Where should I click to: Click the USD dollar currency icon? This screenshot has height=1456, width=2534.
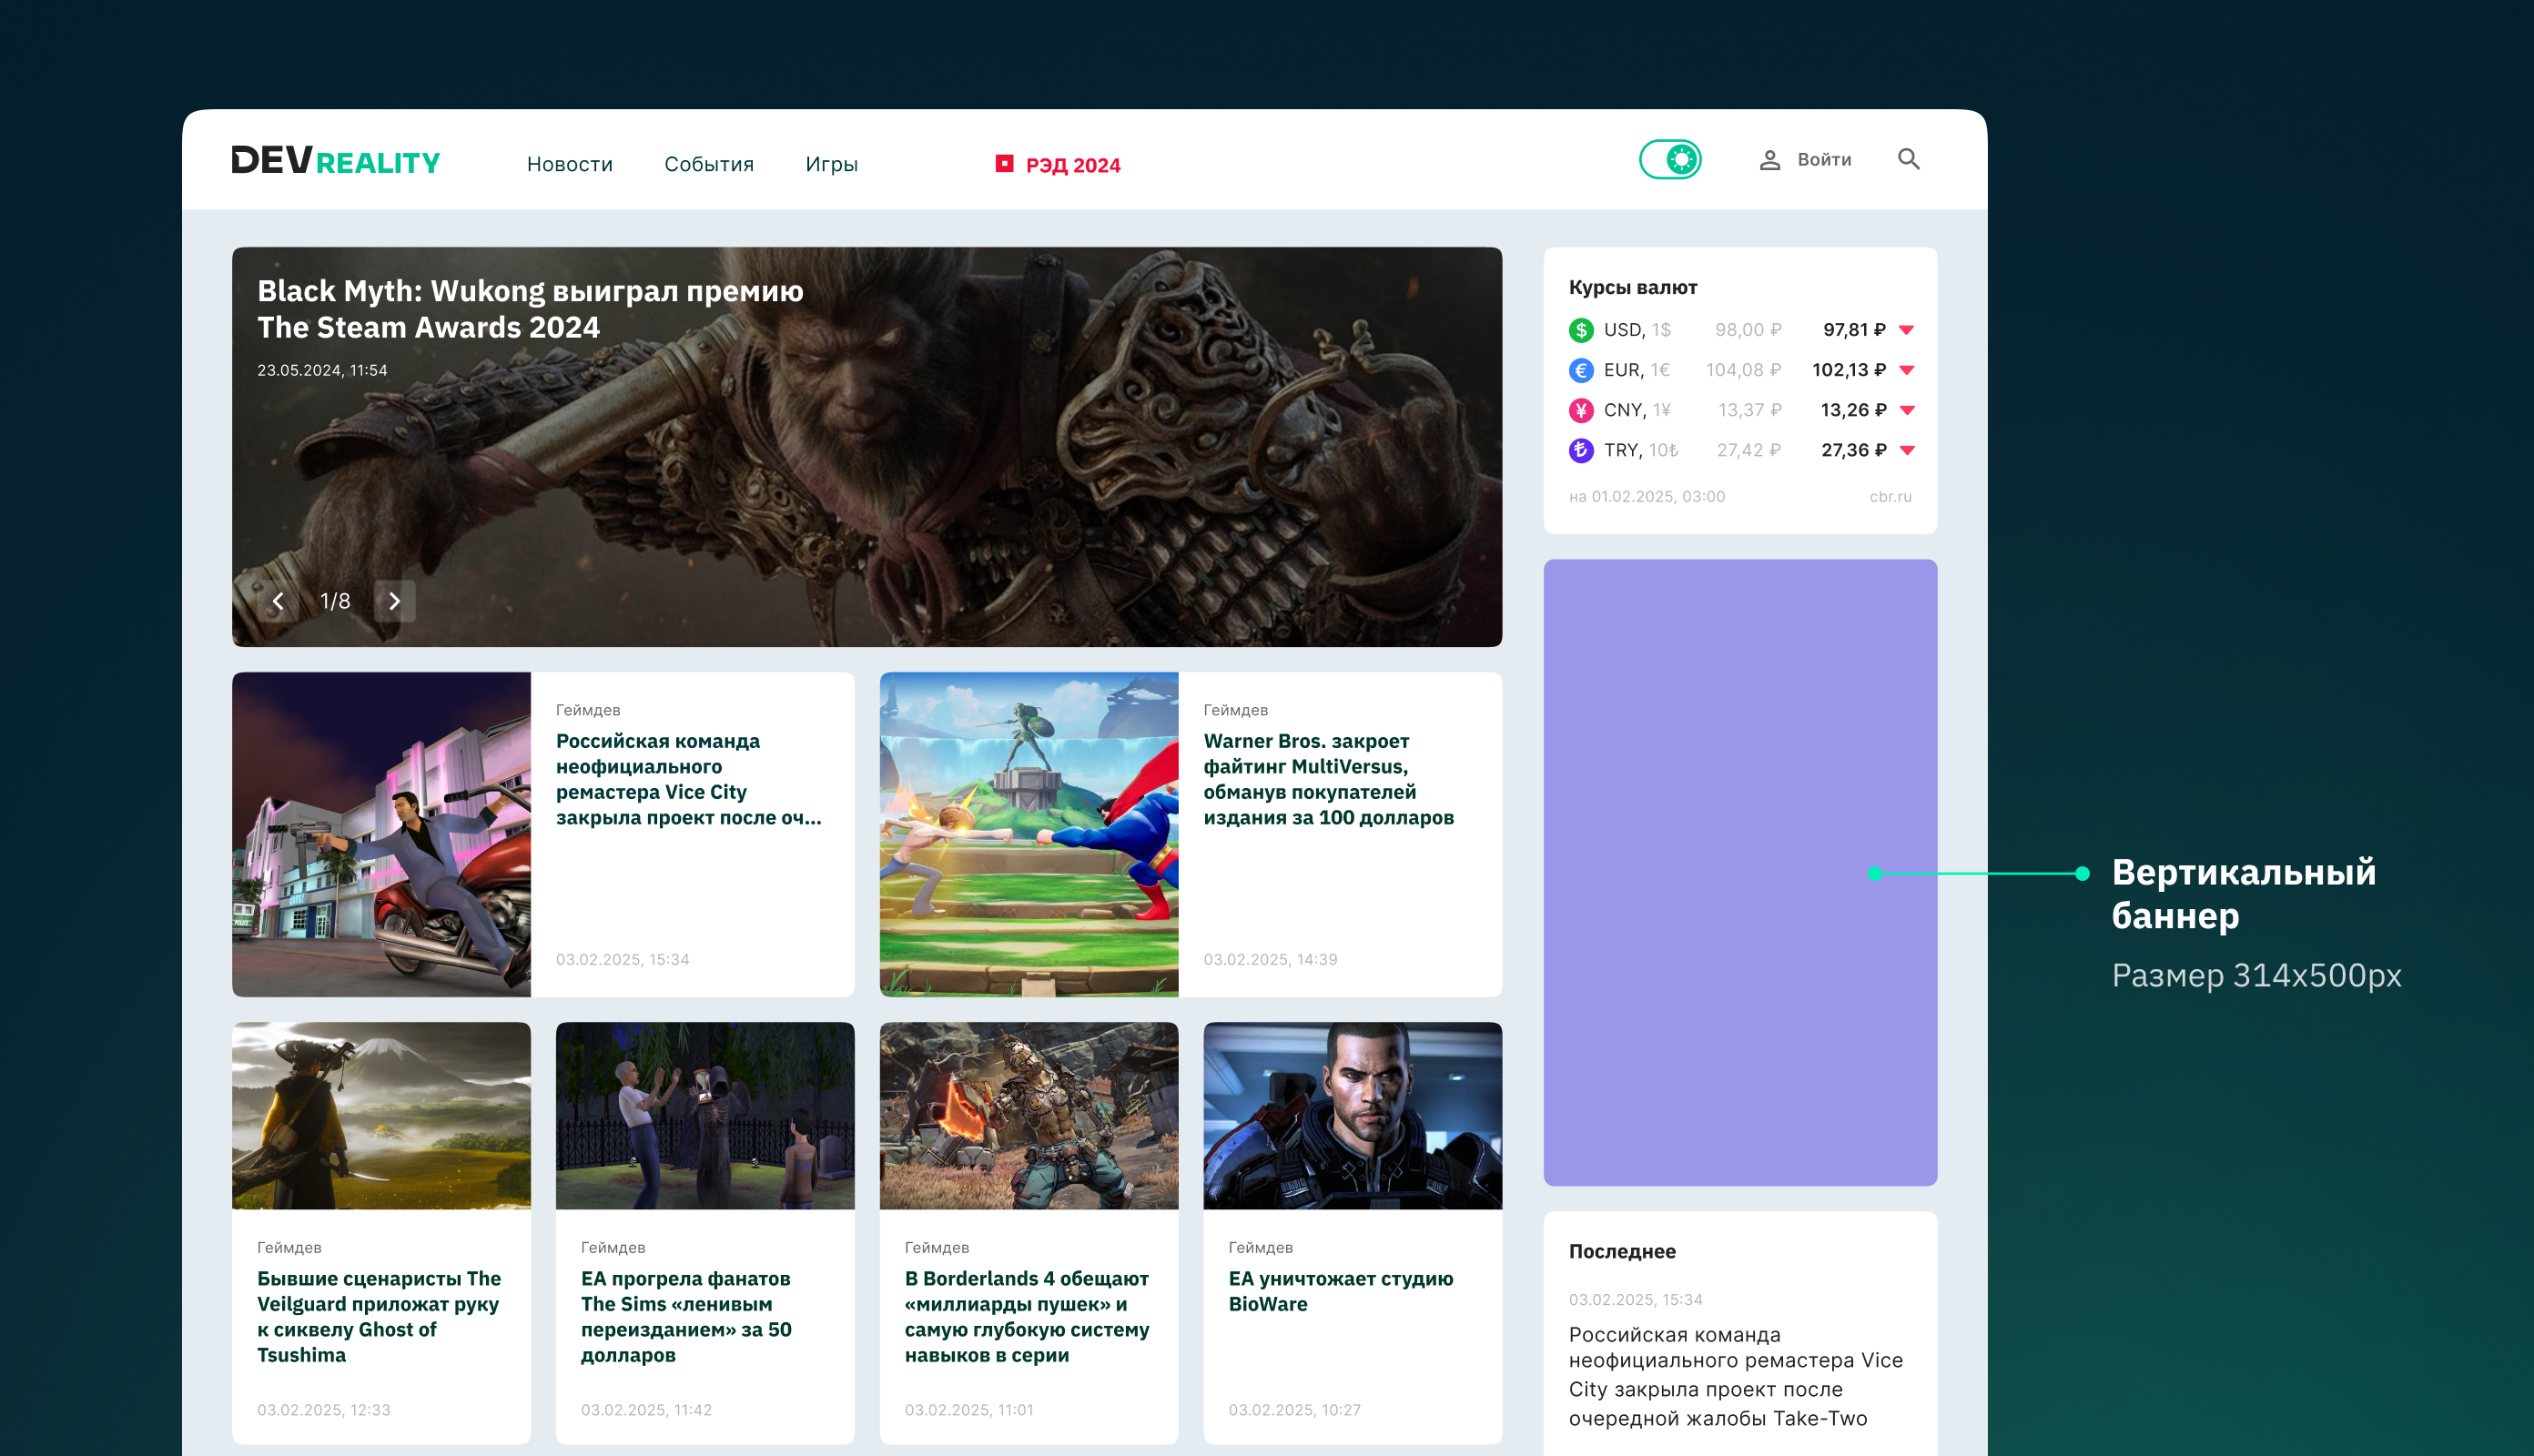coord(1580,330)
